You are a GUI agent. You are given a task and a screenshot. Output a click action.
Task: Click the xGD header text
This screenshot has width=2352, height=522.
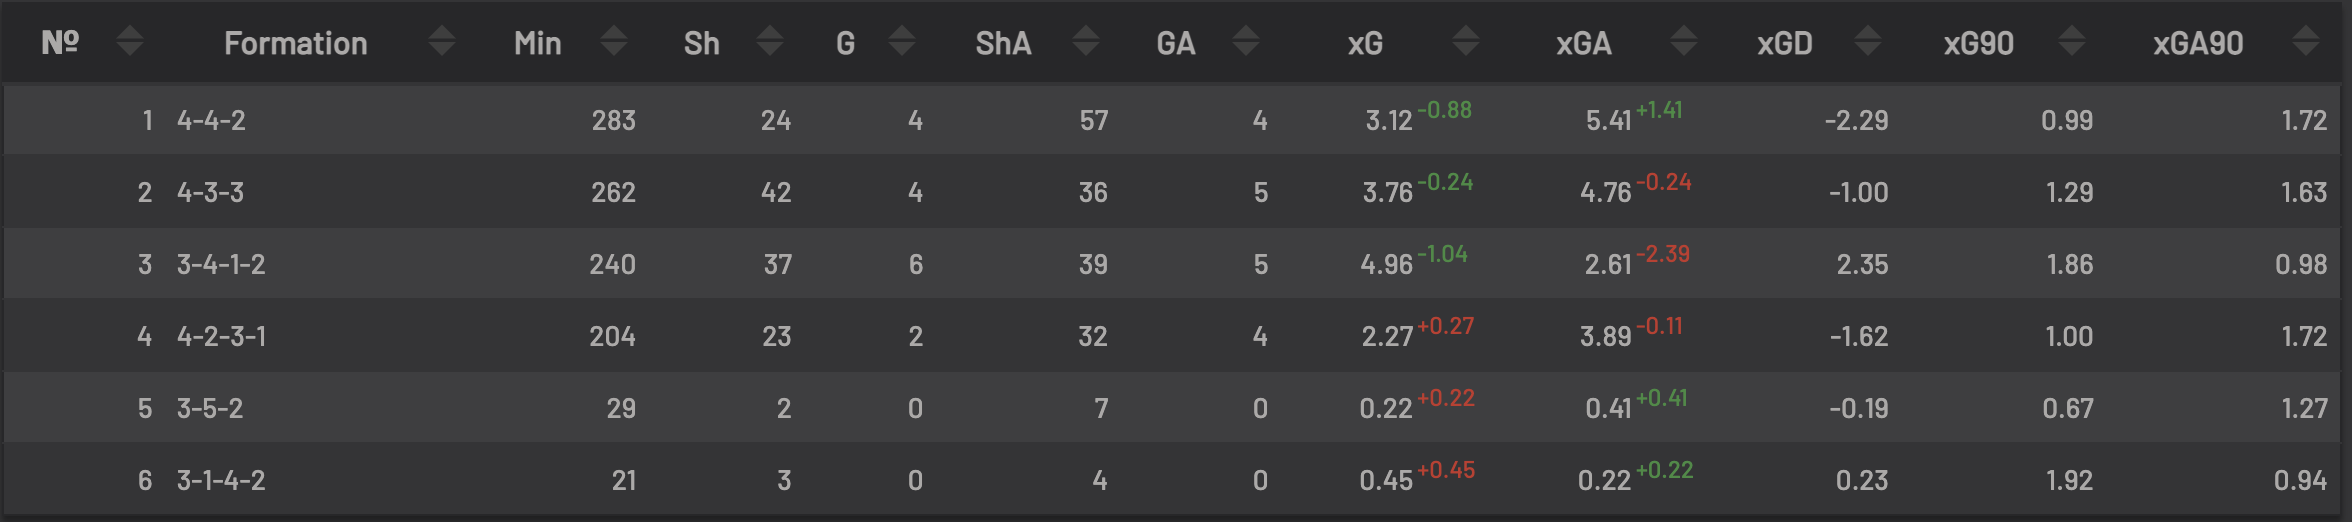tap(1785, 43)
